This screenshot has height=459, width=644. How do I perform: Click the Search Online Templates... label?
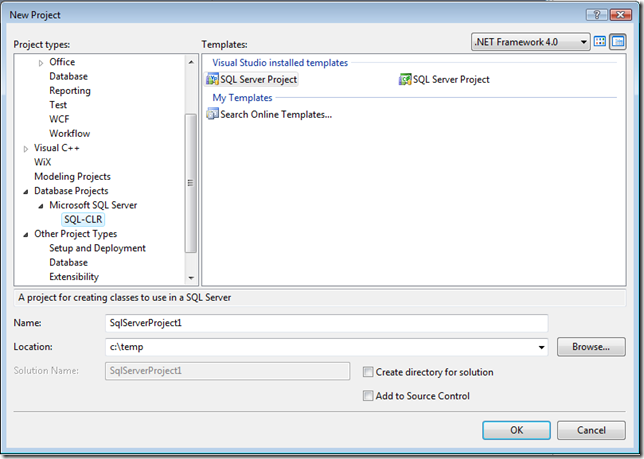point(276,115)
